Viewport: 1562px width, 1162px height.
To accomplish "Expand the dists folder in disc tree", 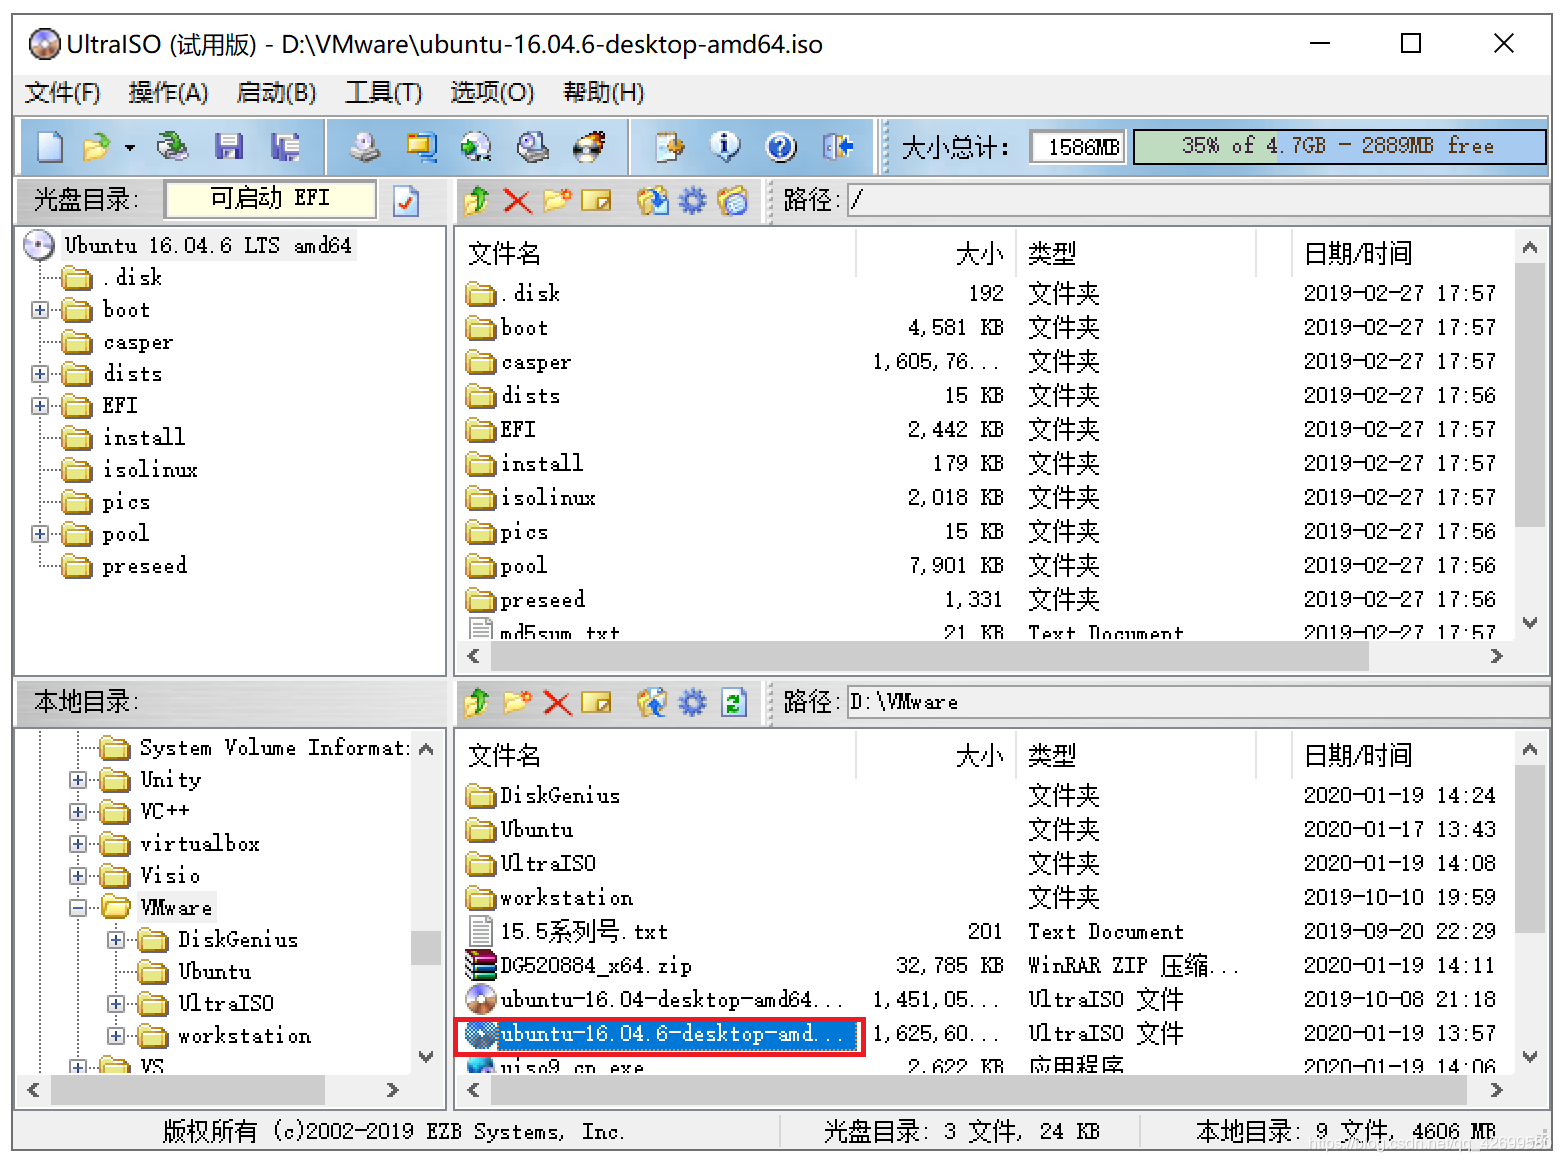I will tap(40, 374).
